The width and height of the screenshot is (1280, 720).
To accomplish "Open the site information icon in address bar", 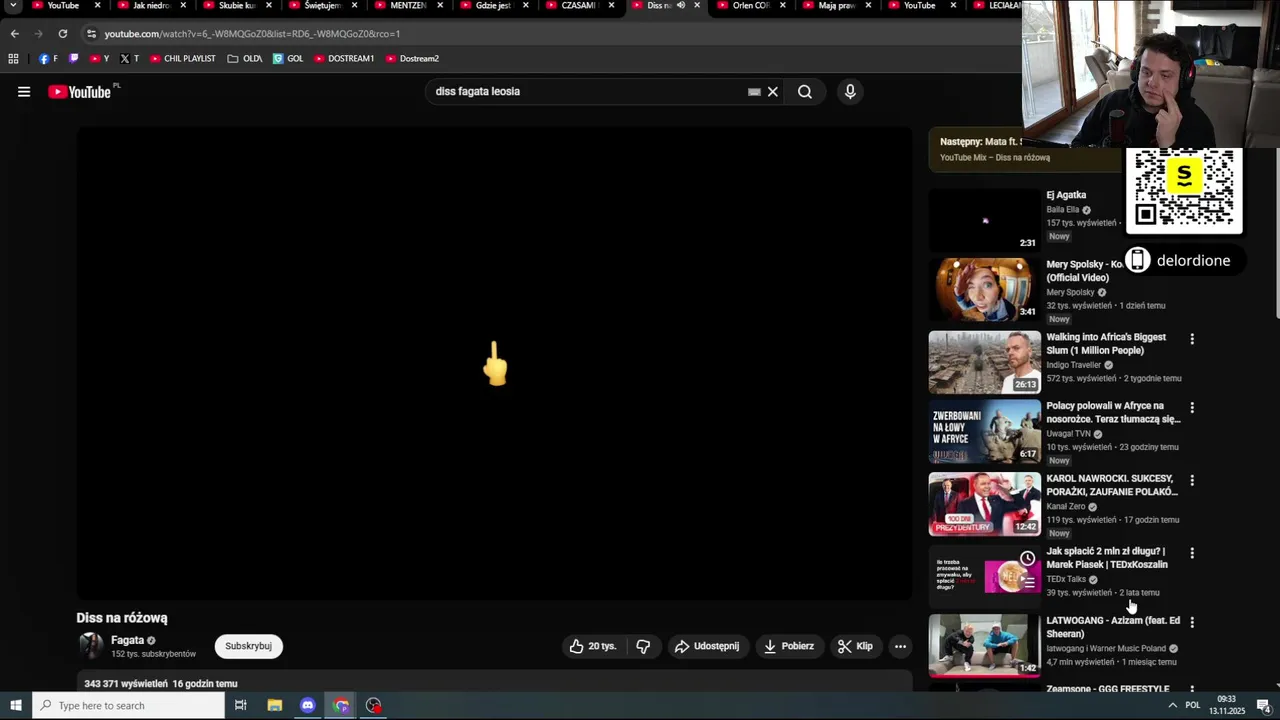I will click(x=91, y=33).
